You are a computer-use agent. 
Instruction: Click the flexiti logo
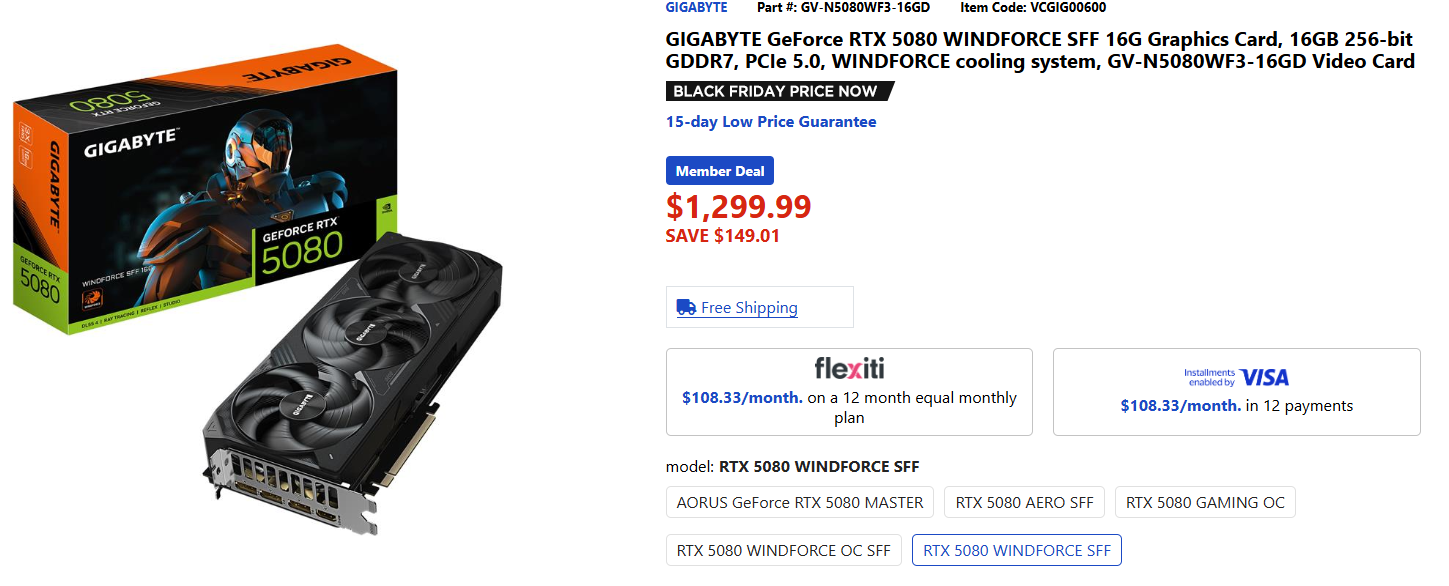tap(849, 368)
